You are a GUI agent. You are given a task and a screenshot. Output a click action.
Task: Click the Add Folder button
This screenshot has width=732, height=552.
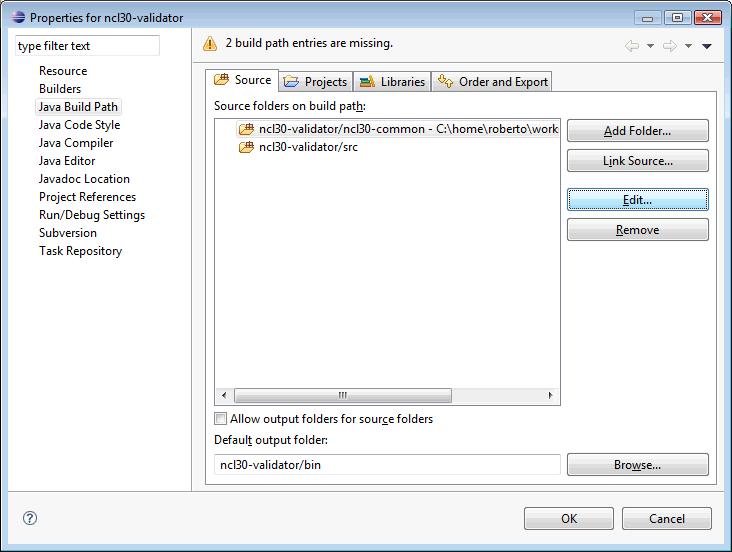point(637,131)
